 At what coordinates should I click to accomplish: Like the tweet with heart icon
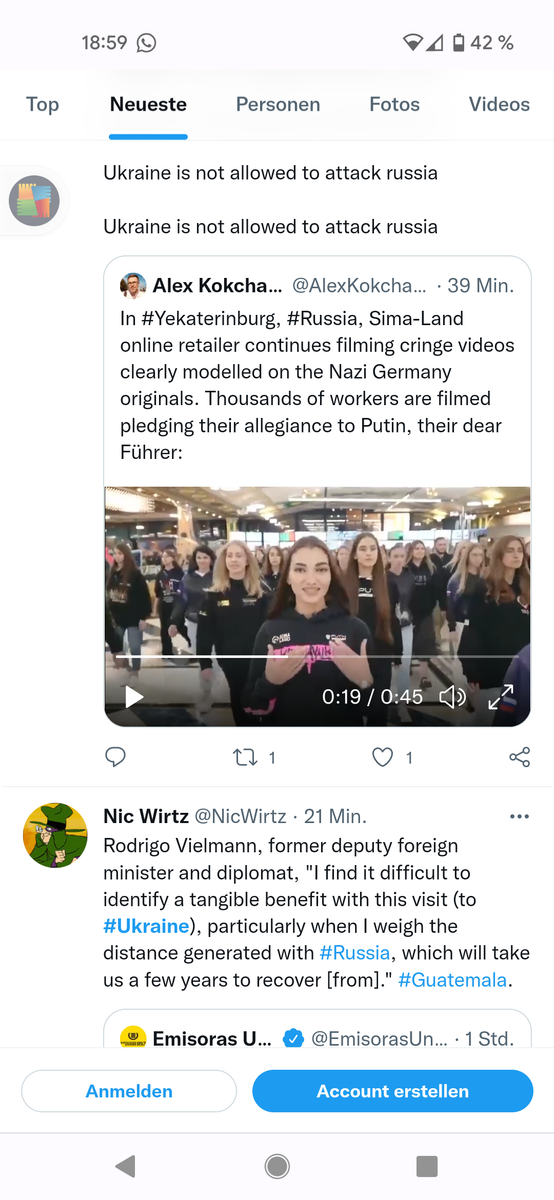coord(383,757)
